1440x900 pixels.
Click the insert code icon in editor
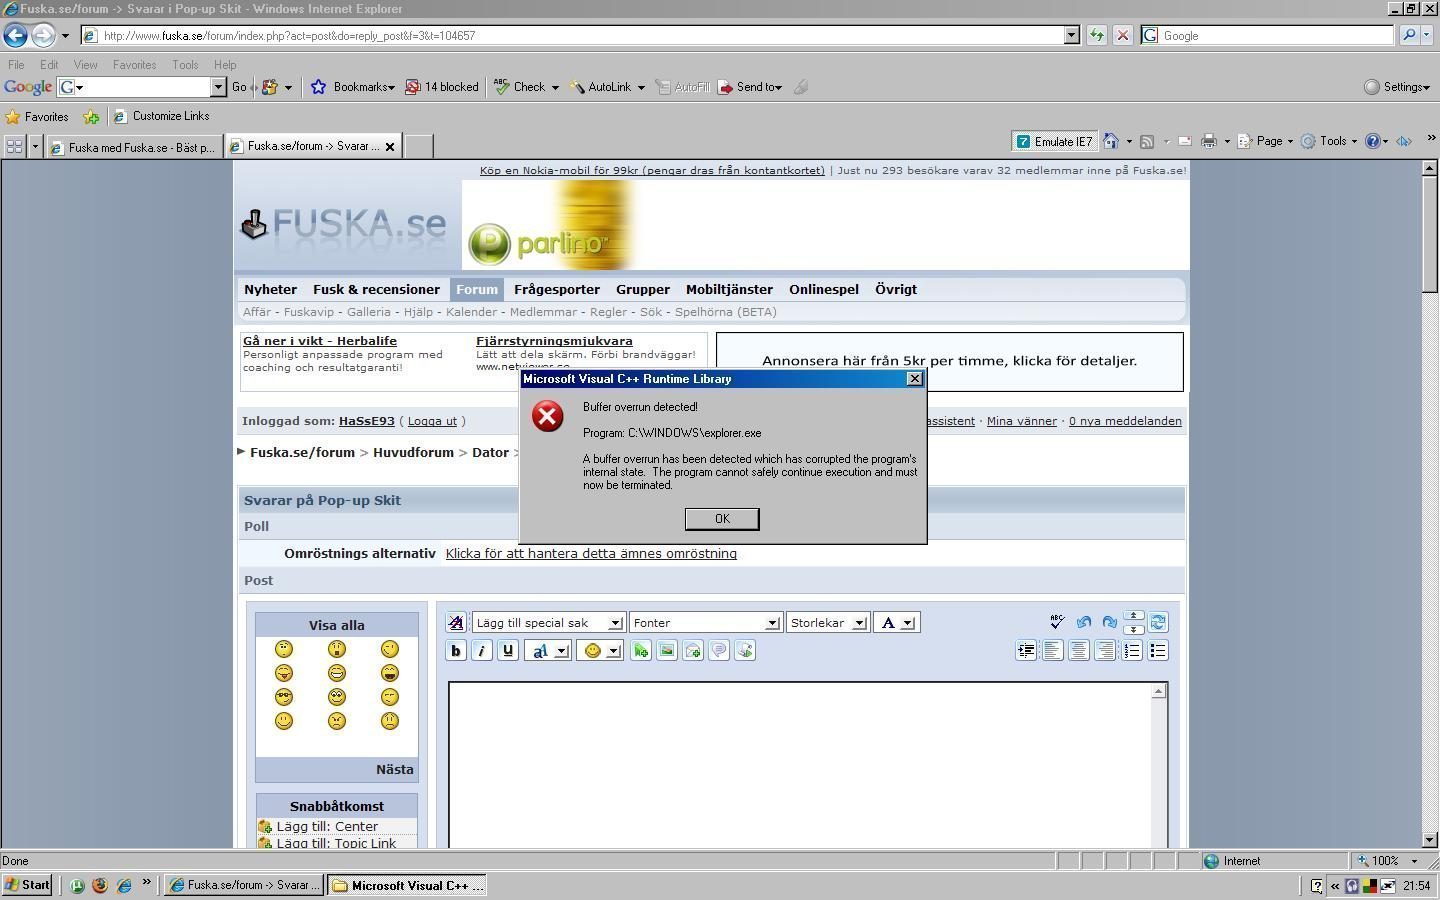(745, 651)
